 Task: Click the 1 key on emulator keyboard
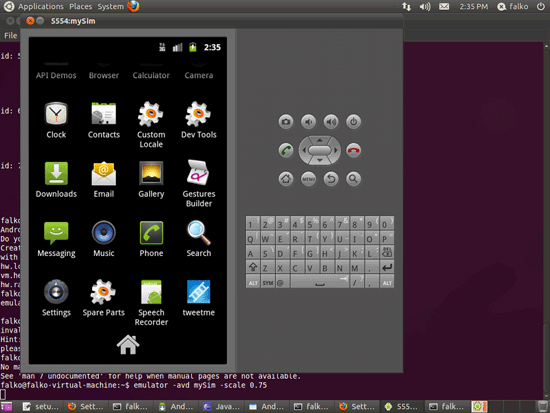253,223
